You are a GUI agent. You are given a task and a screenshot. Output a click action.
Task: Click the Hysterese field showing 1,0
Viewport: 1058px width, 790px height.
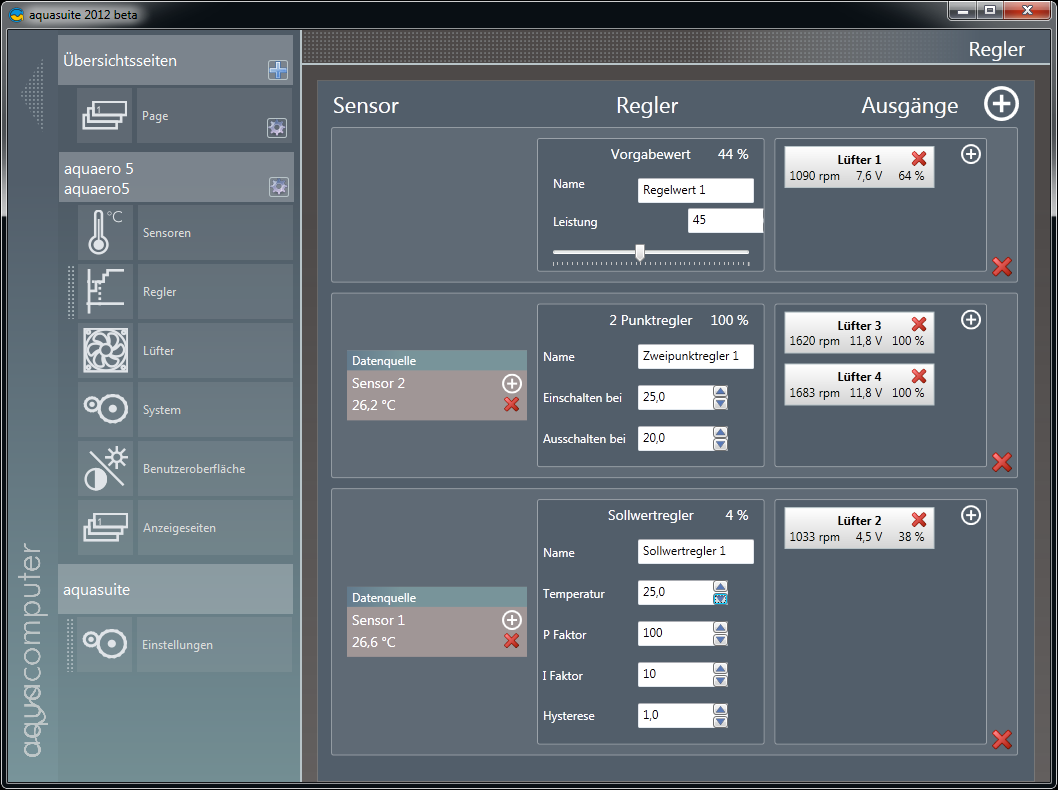pyautogui.click(x=675, y=715)
